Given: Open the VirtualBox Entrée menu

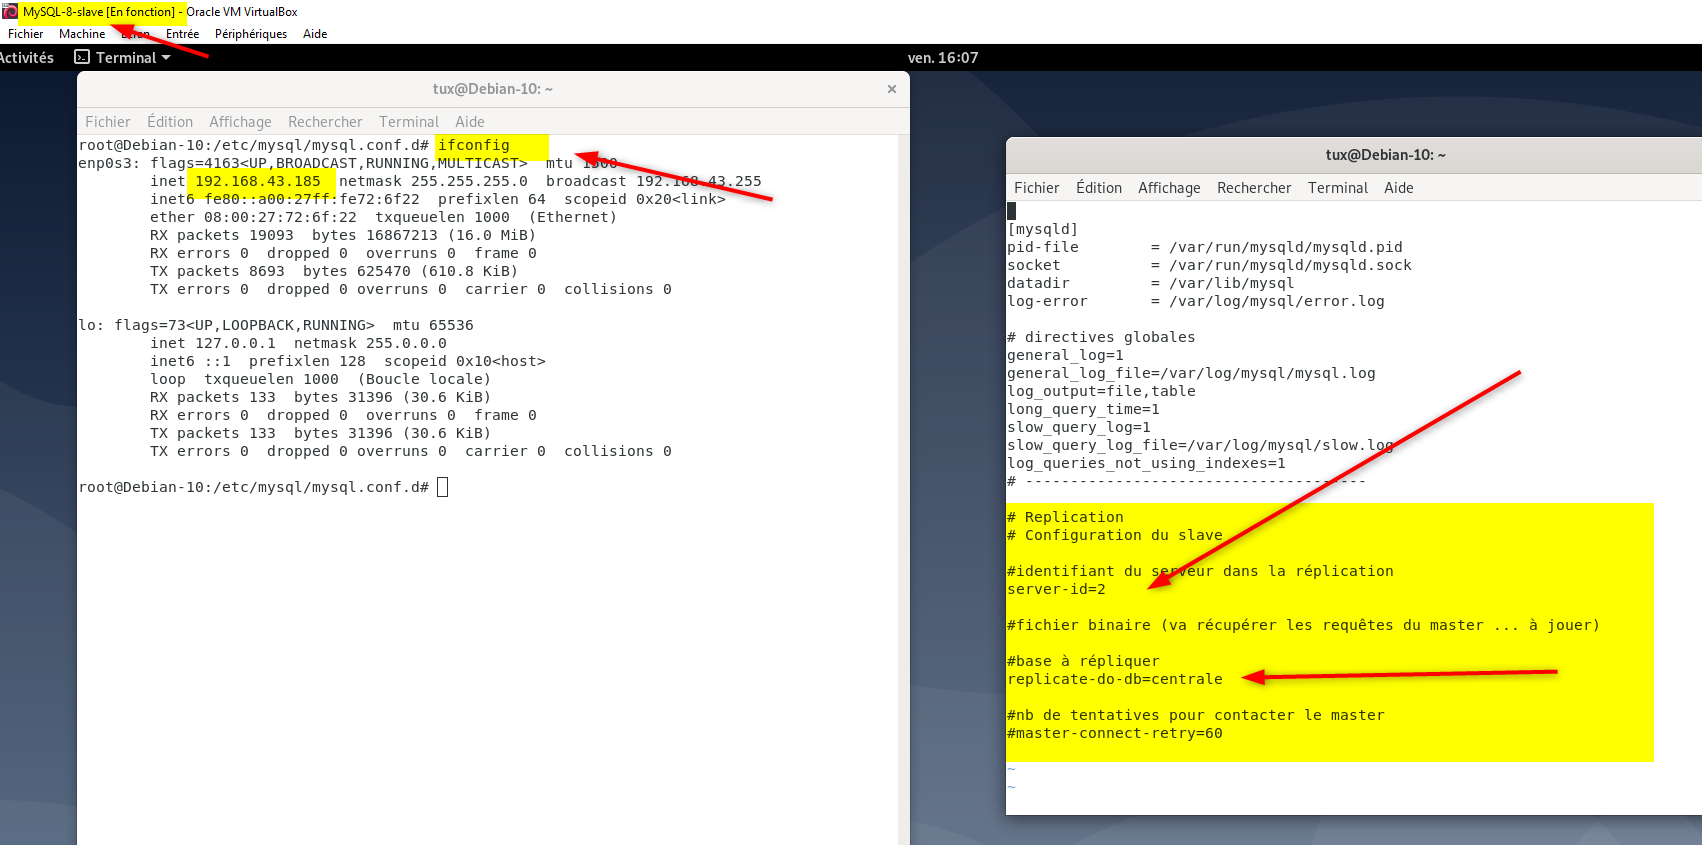Looking at the screenshot, I should click(182, 34).
